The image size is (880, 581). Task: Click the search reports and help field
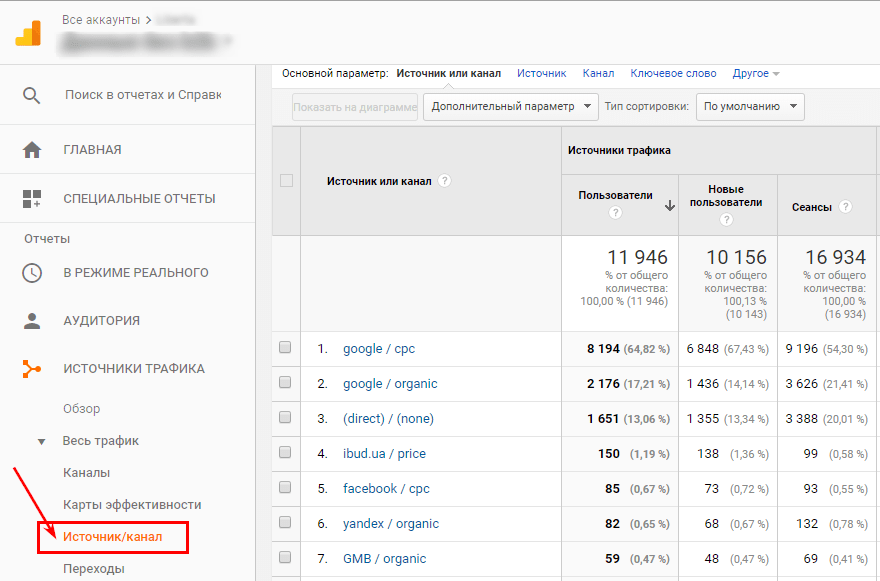pos(143,95)
